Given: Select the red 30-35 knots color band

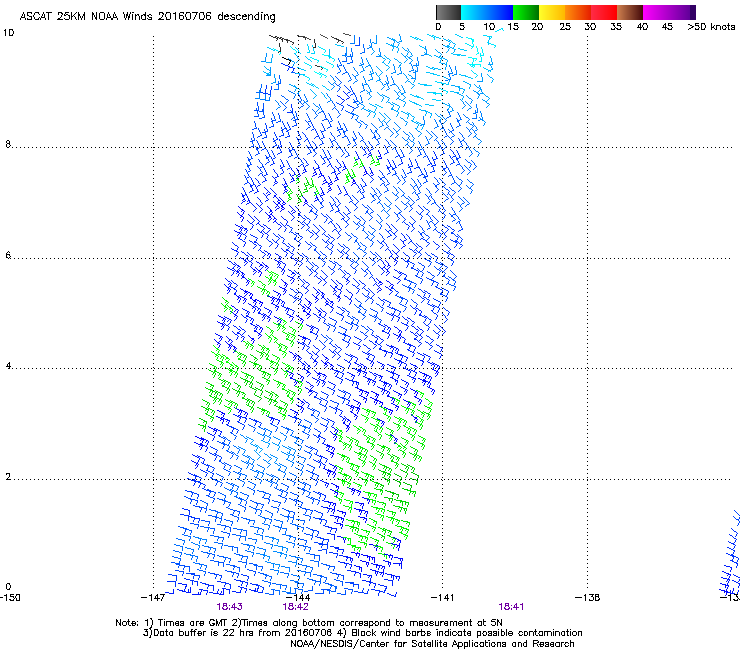Looking at the screenshot, I should [604, 12].
